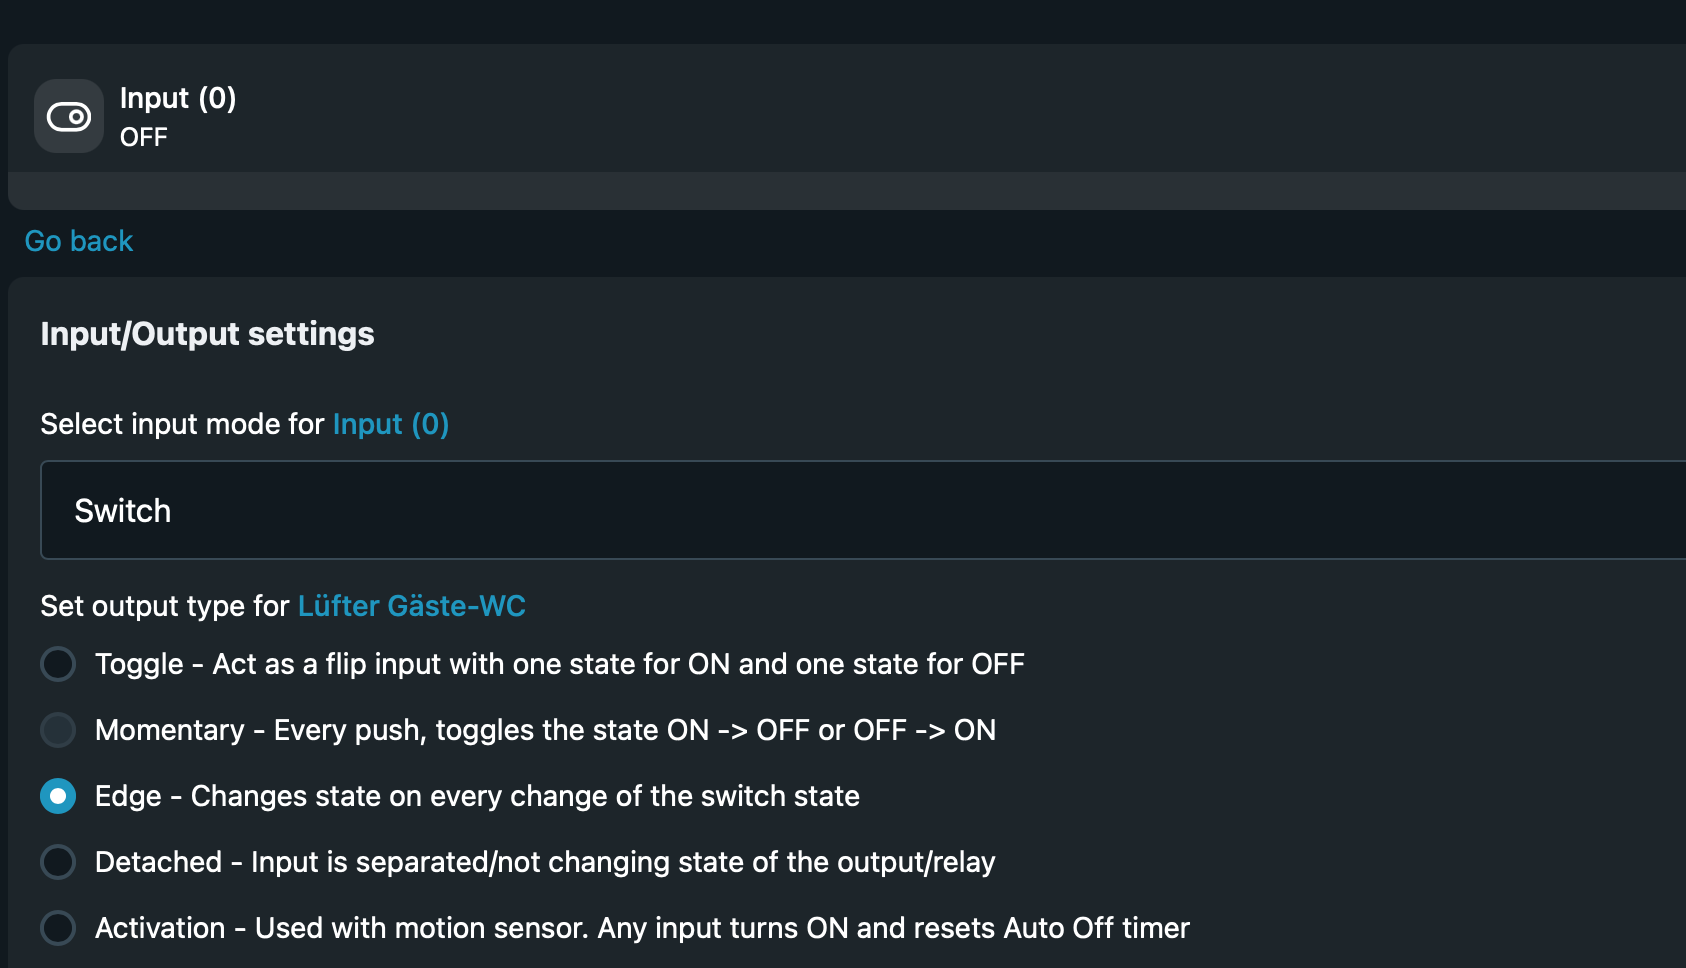Open the Lüfter Gäste-WC link
Screen dimensions: 1686x968
point(412,606)
